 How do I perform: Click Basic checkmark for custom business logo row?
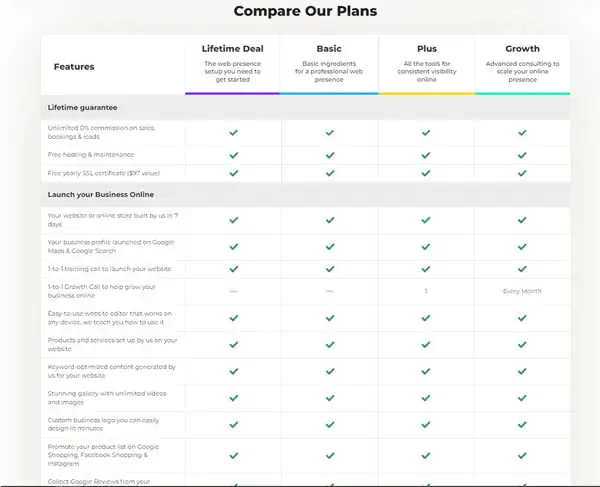pyautogui.click(x=329, y=424)
